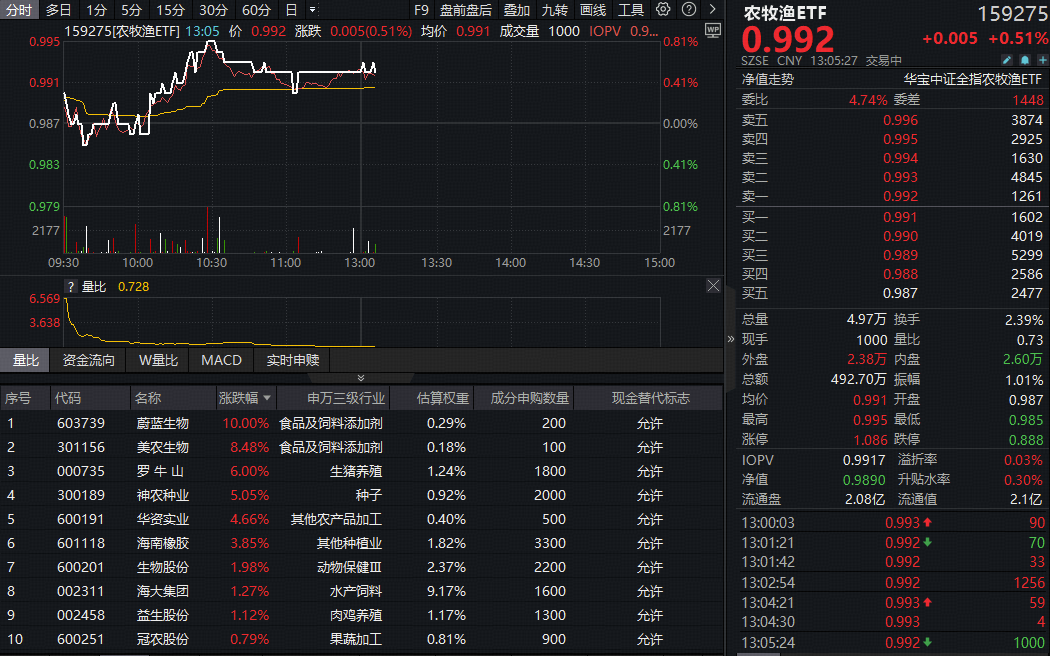Click the pencil edit icon beside the price
Screen dimensions: 1050x656
1007,60
